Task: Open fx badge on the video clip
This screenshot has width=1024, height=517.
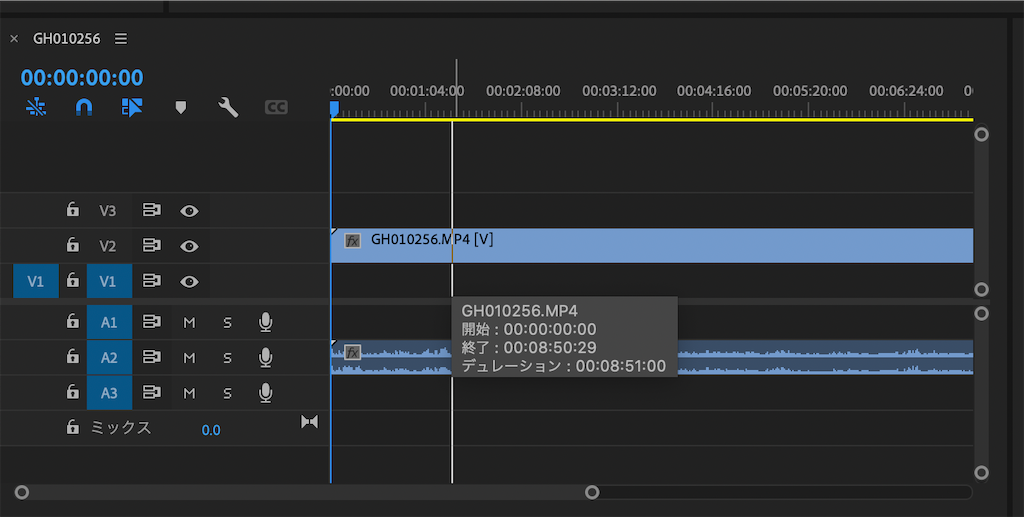Action: [x=353, y=240]
